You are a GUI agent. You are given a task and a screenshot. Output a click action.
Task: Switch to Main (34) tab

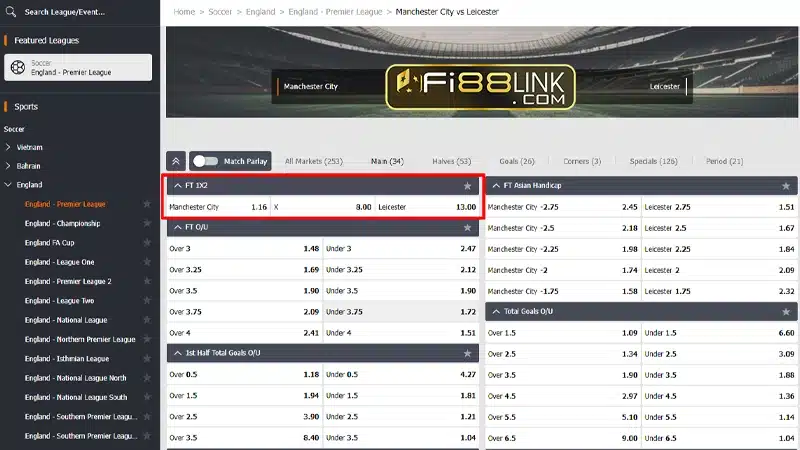click(x=387, y=161)
